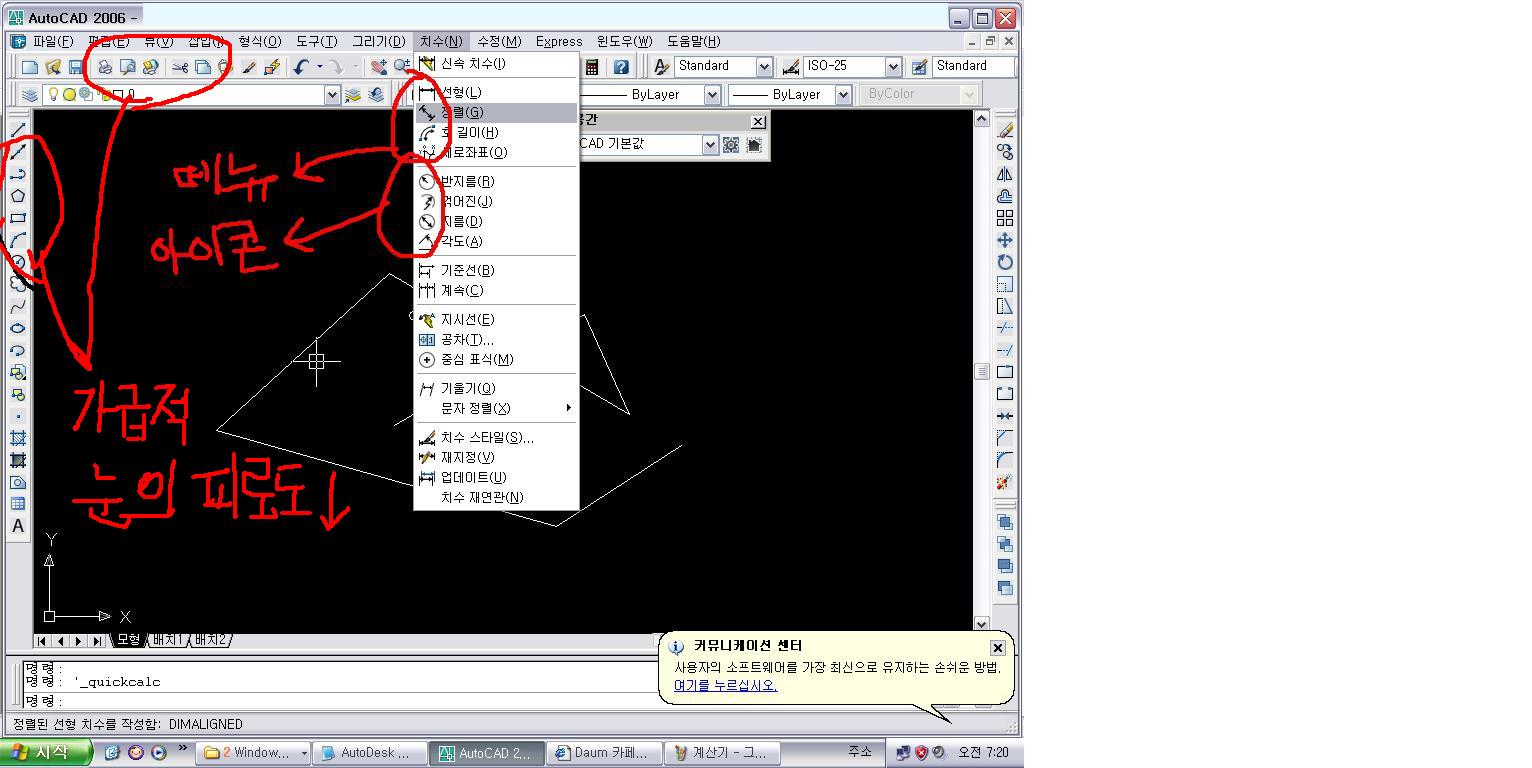1532x768 pixels.
Task: Expand the Undo history dropdown arrow
Action: pyautogui.click(x=320, y=67)
